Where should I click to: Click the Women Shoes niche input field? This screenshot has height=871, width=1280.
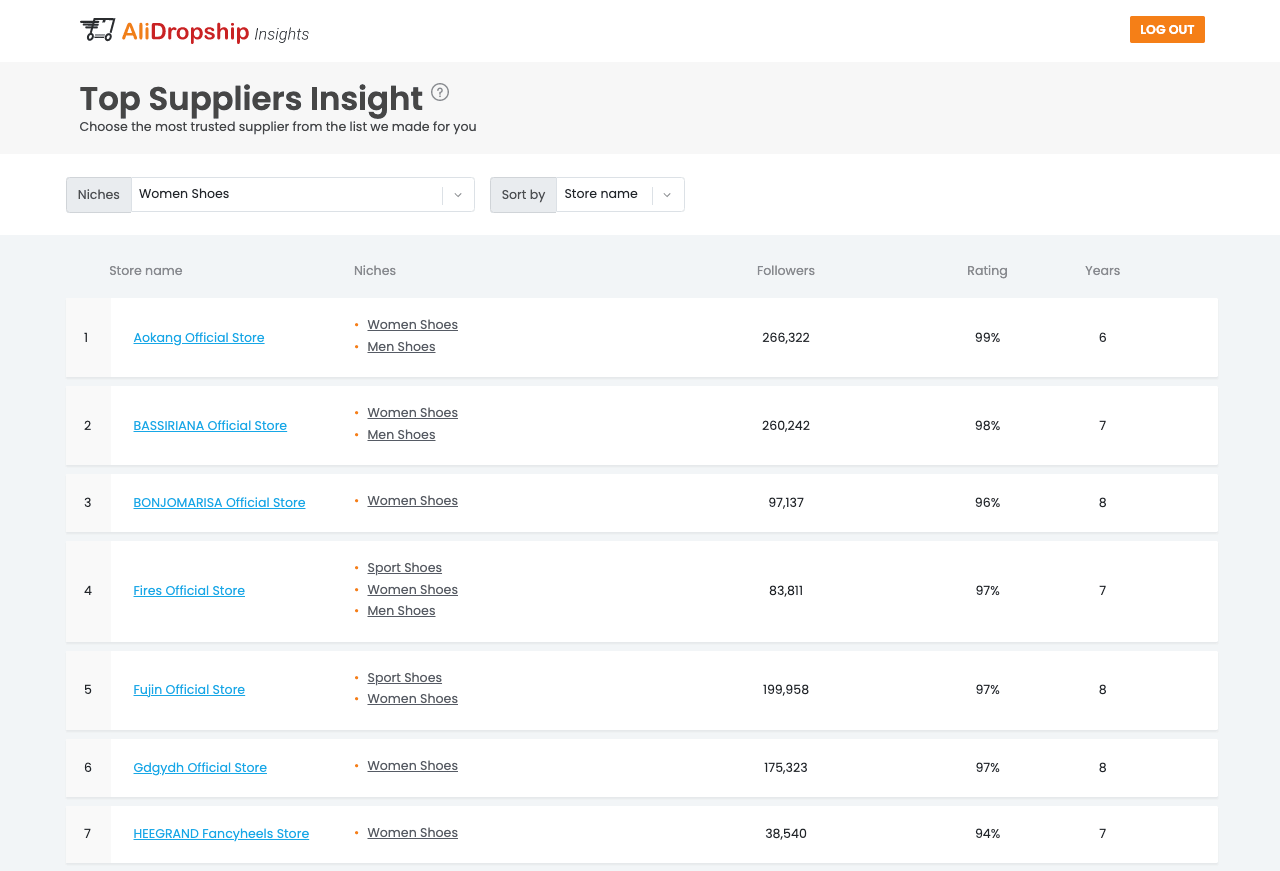(285, 194)
